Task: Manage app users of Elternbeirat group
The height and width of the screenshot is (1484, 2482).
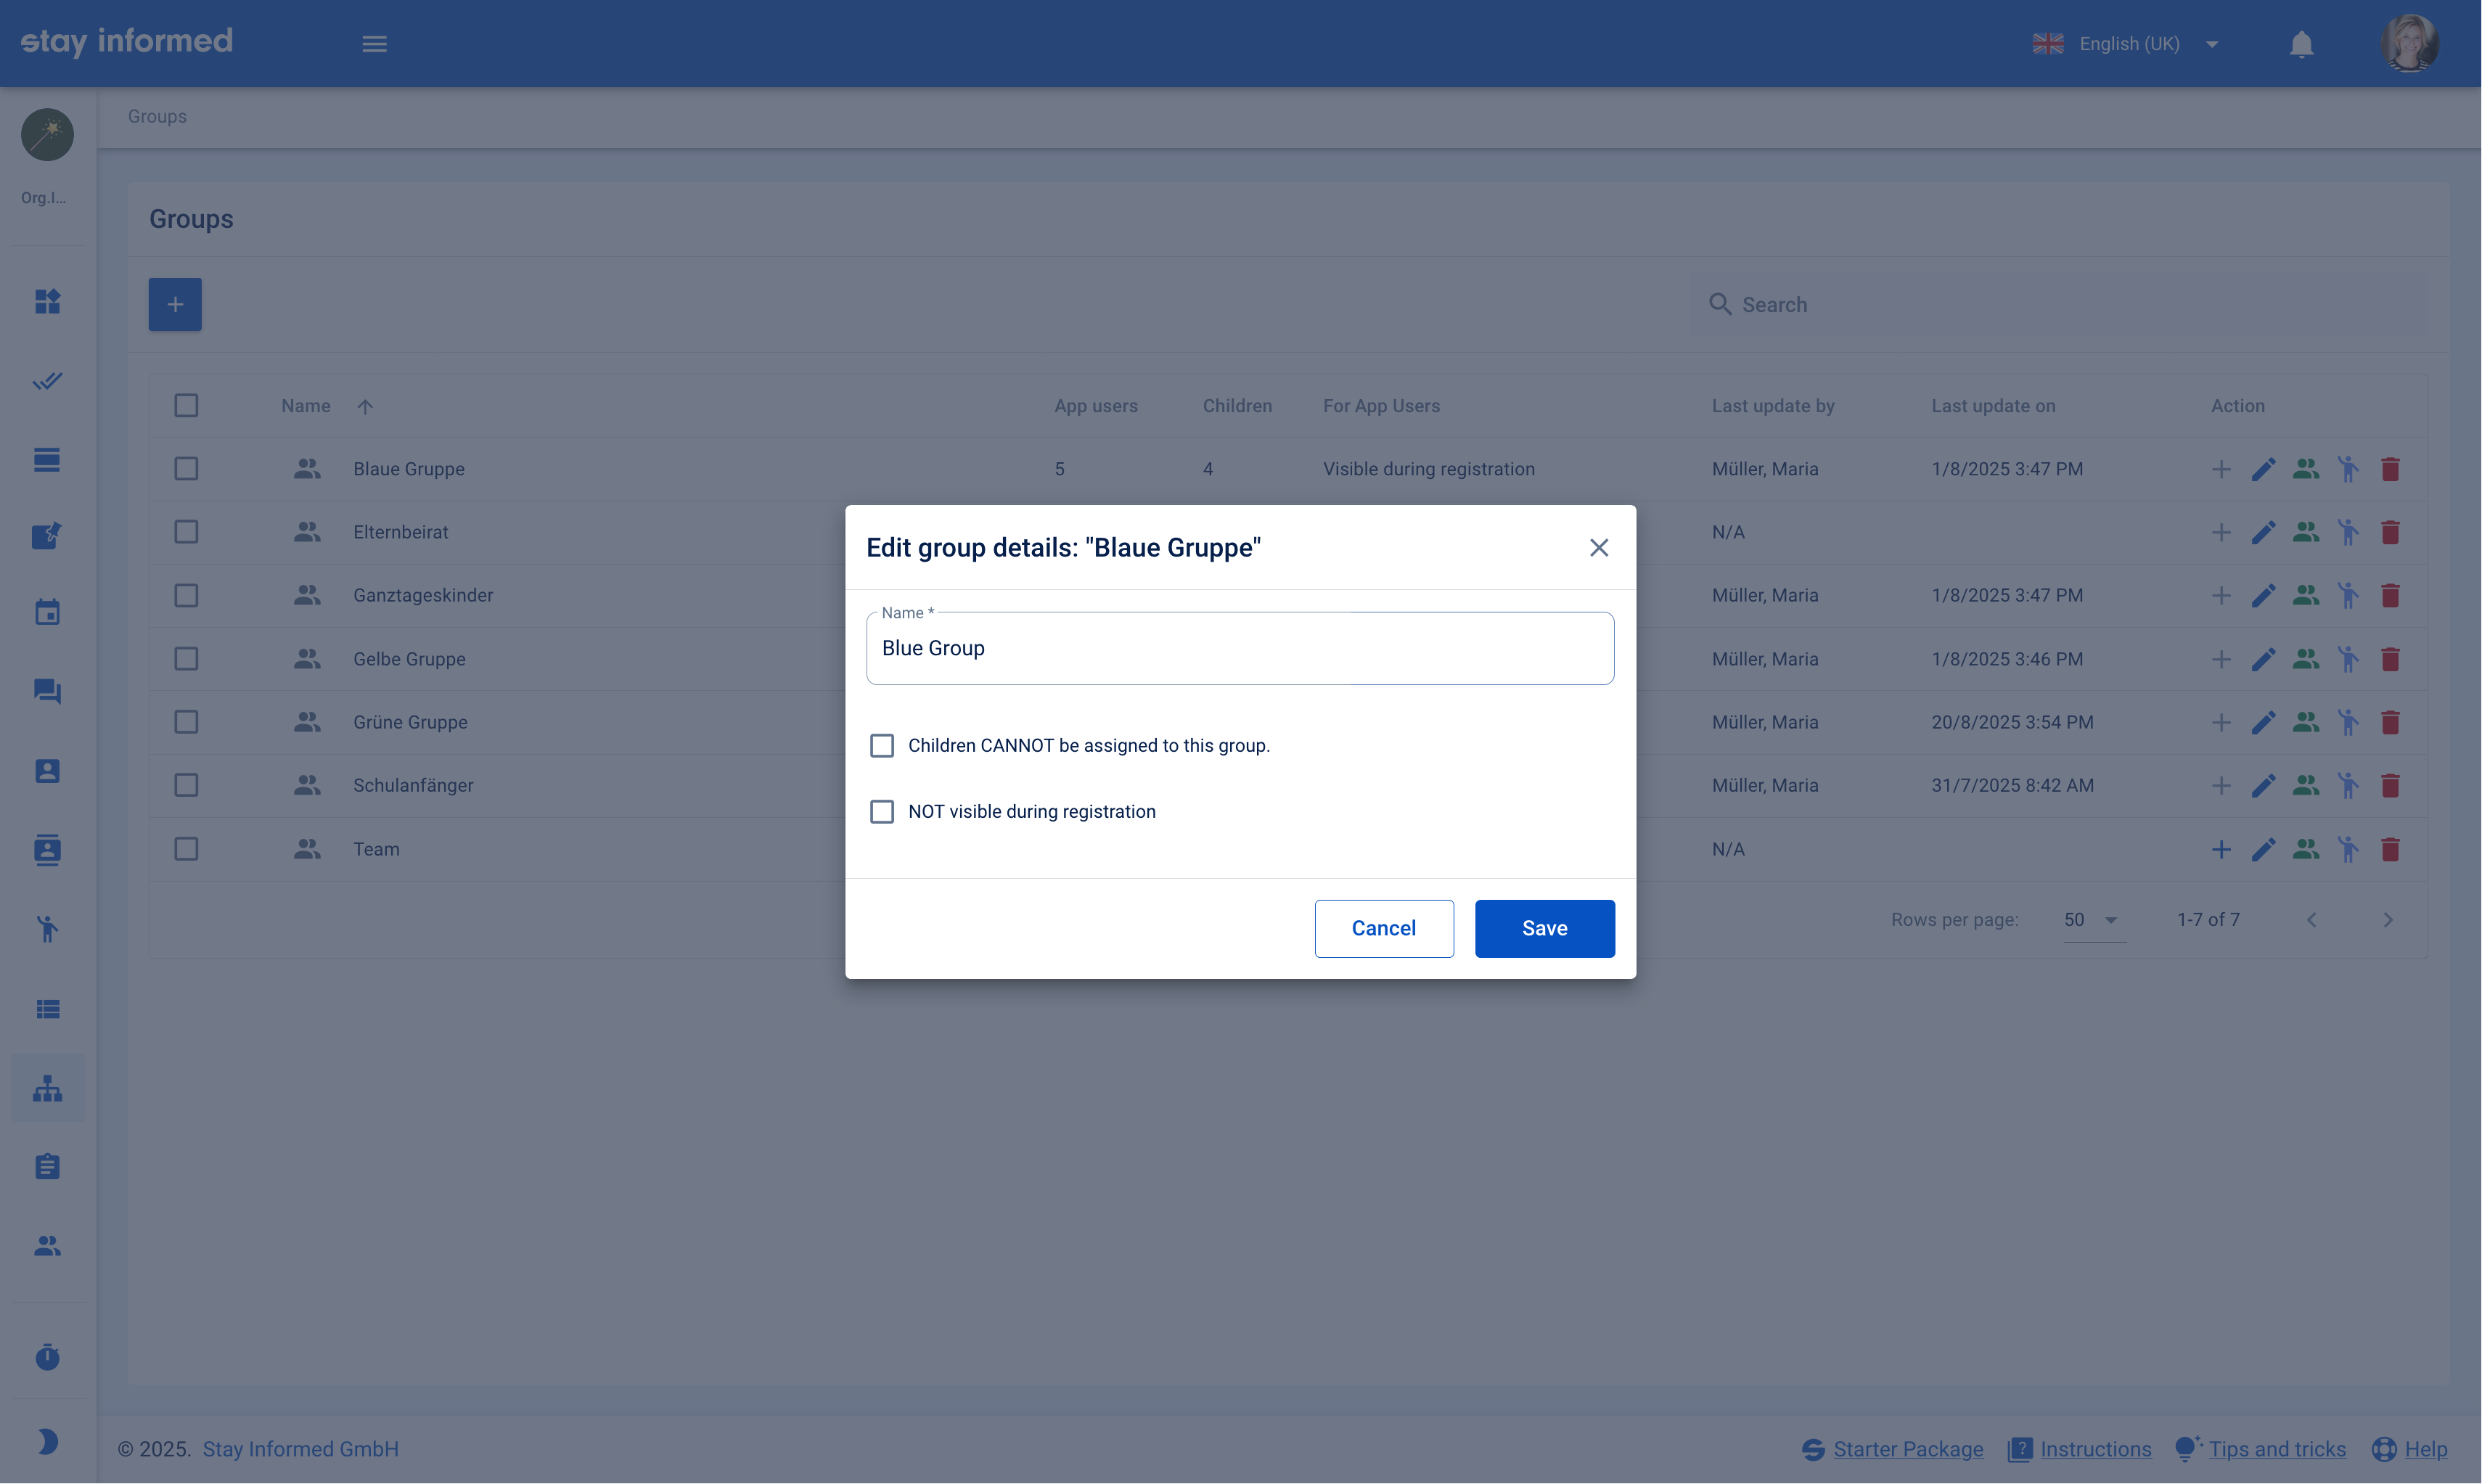Action: click(2306, 532)
